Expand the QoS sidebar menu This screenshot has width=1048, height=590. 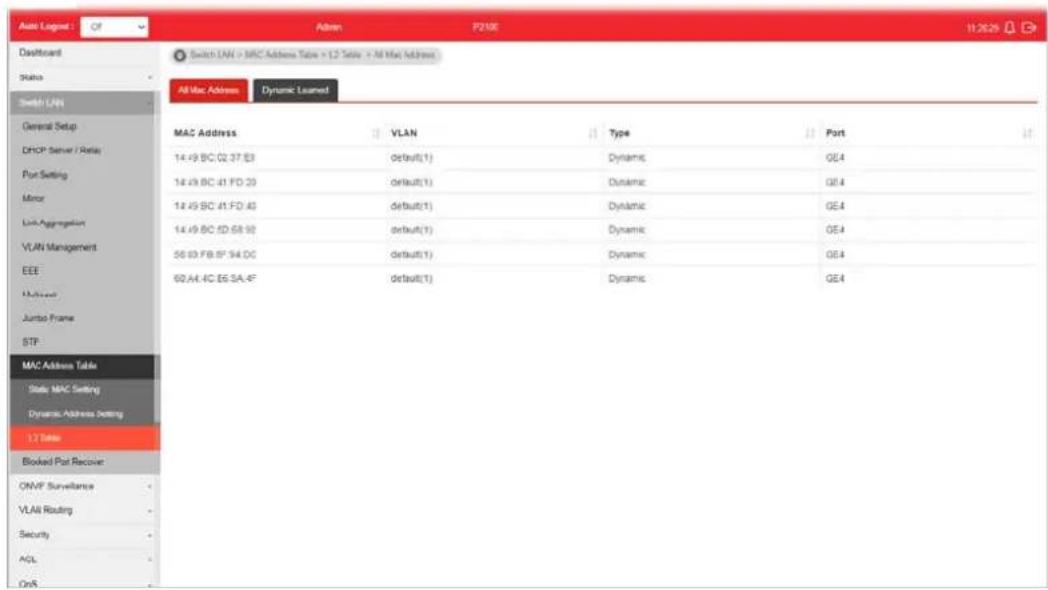(84, 583)
